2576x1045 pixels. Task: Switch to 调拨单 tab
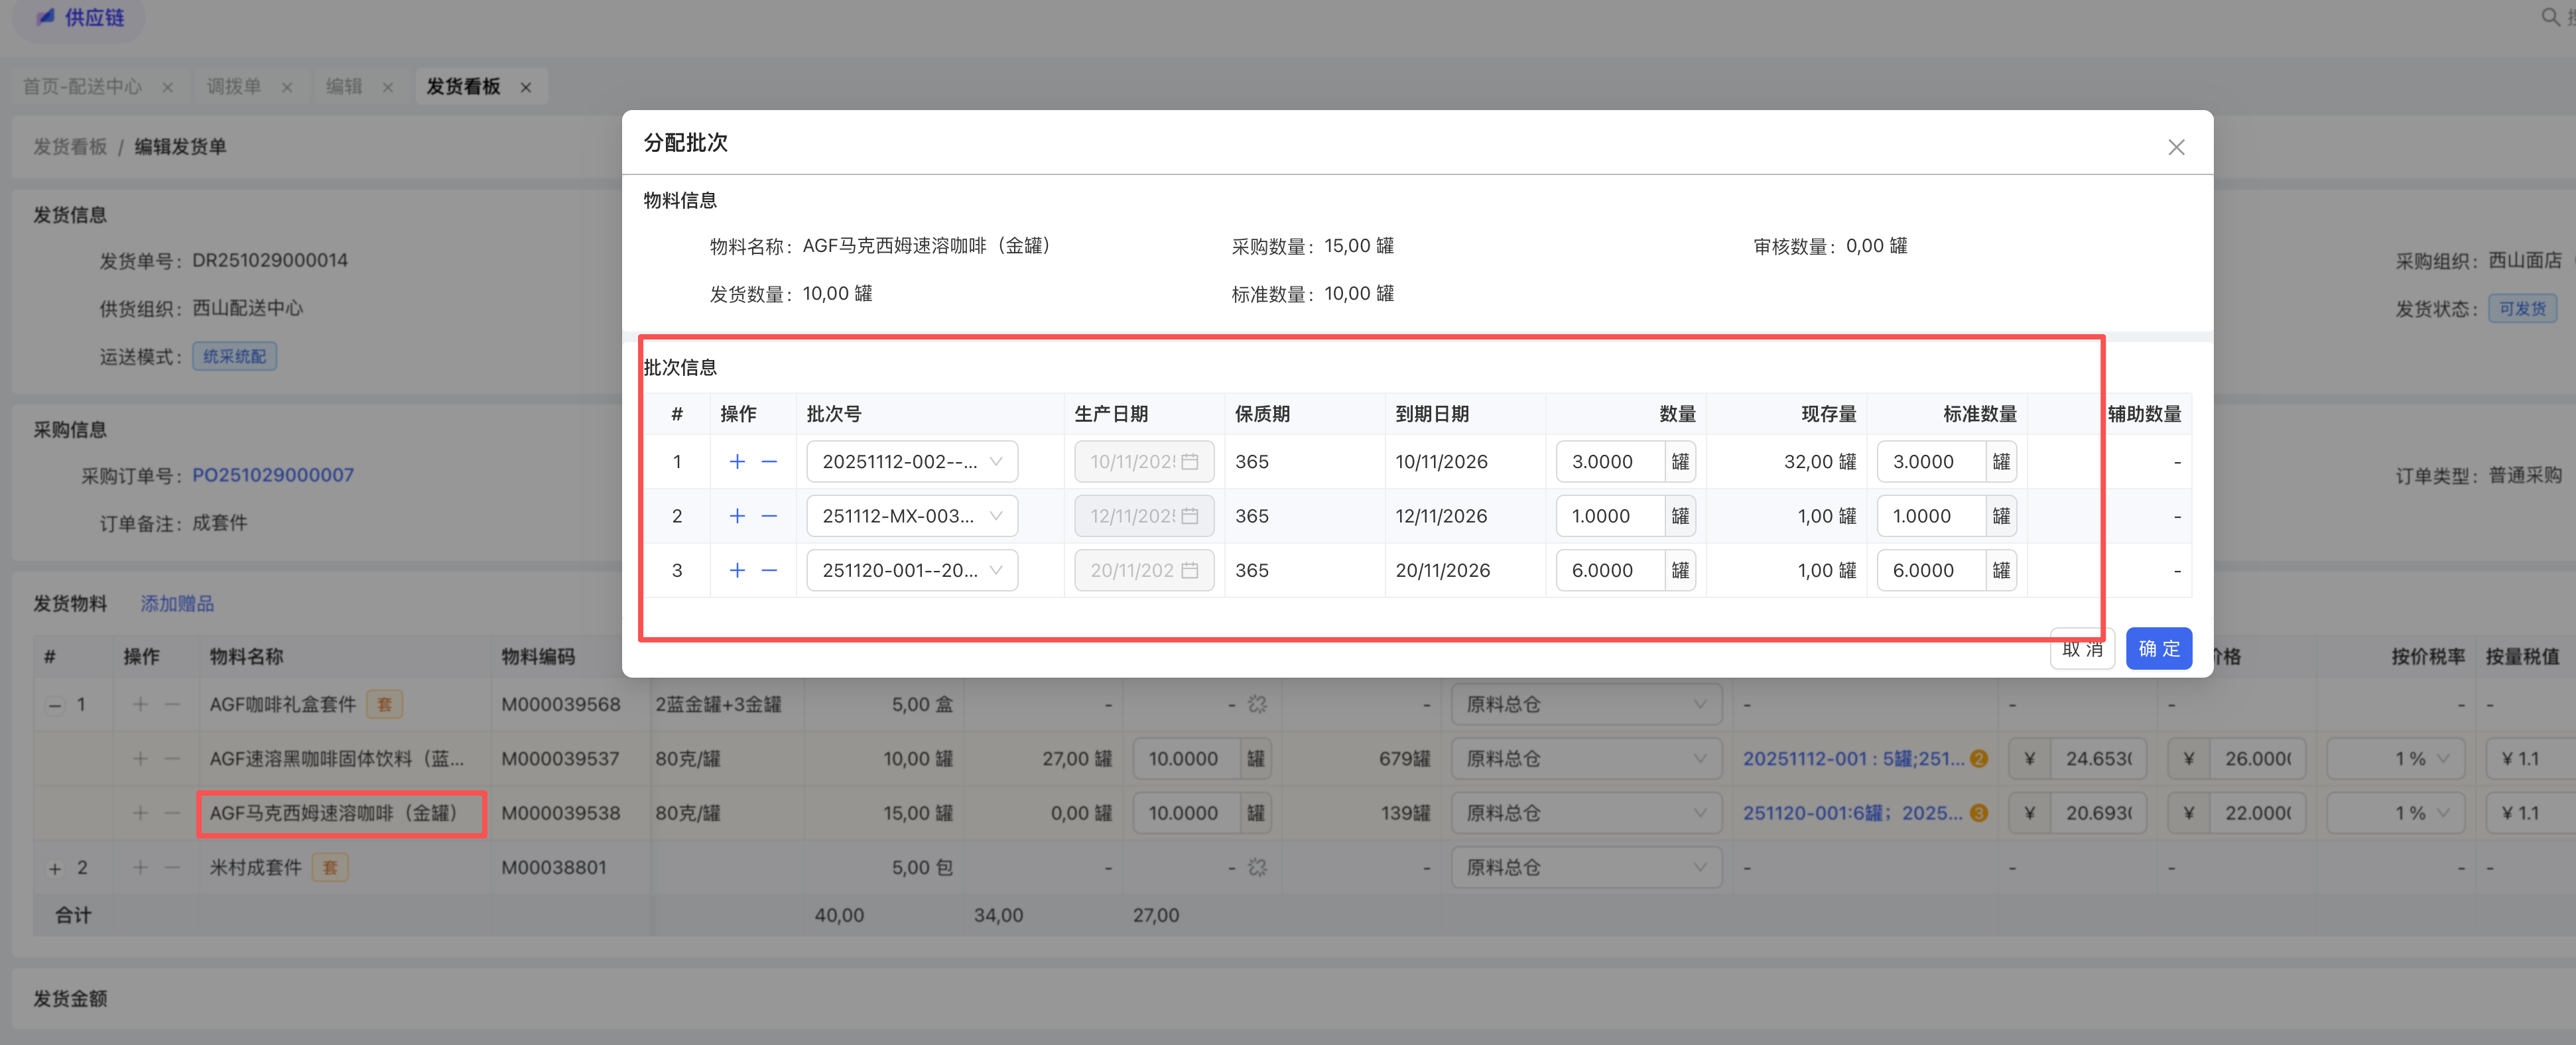233,86
